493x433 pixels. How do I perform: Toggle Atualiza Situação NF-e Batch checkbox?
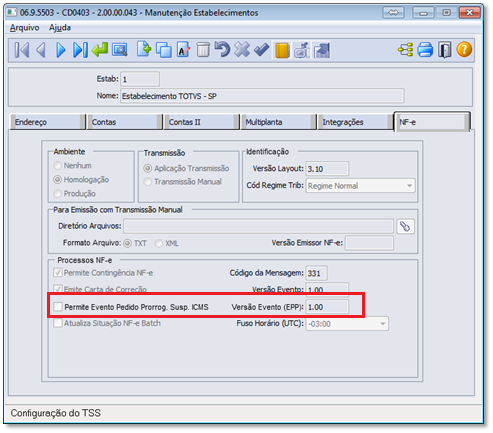[x=58, y=323]
